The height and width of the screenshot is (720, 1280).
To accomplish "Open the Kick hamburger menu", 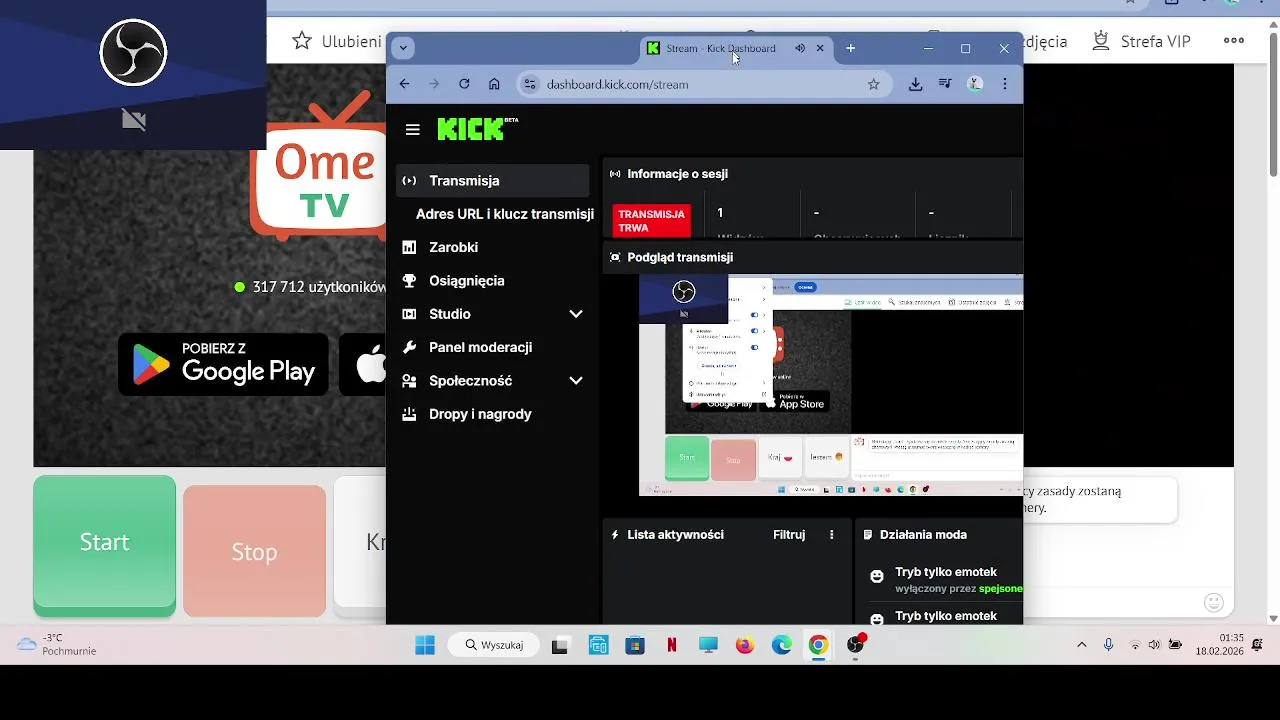I will coord(412,130).
